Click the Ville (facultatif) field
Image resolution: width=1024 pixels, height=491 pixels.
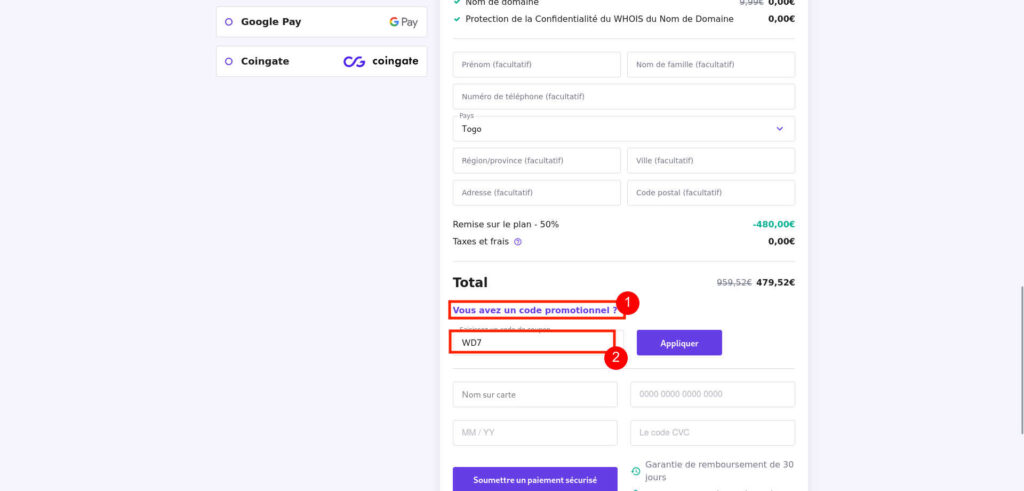pyautogui.click(x=711, y=161)
